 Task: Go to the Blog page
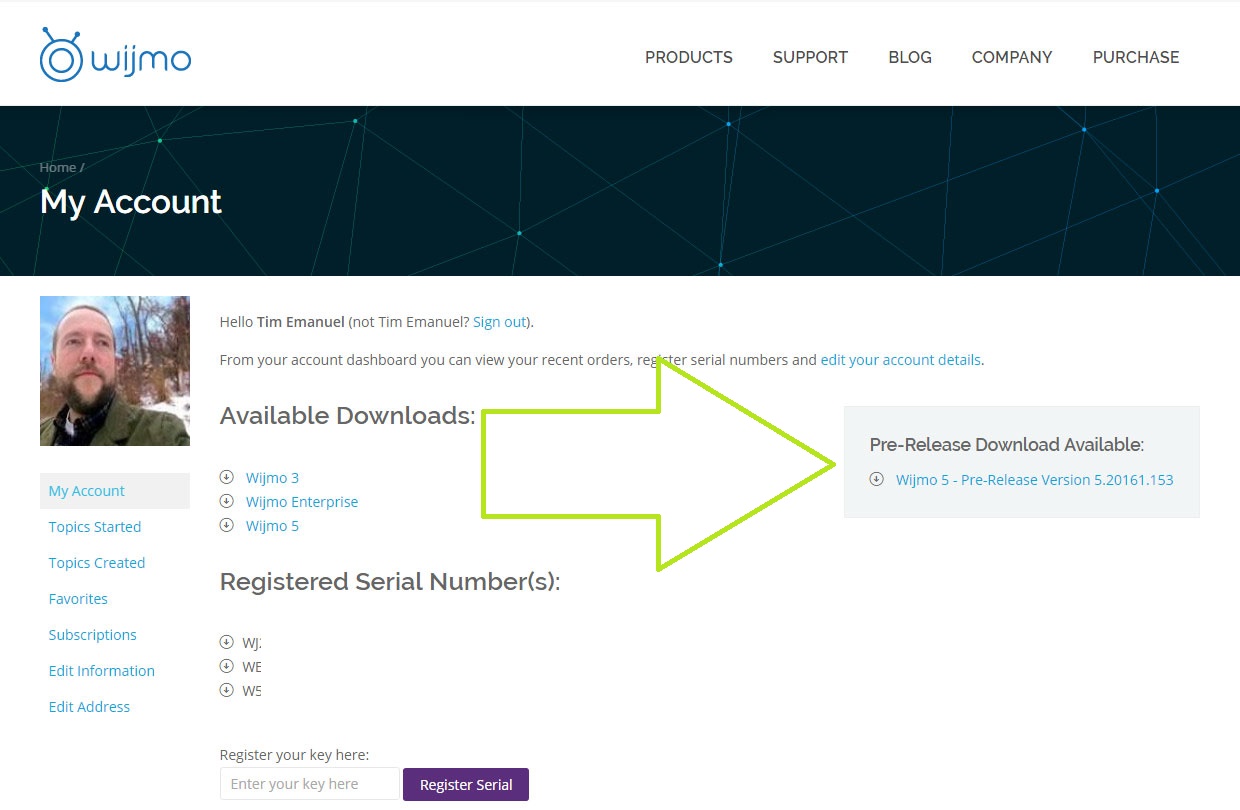click(910, 57)
